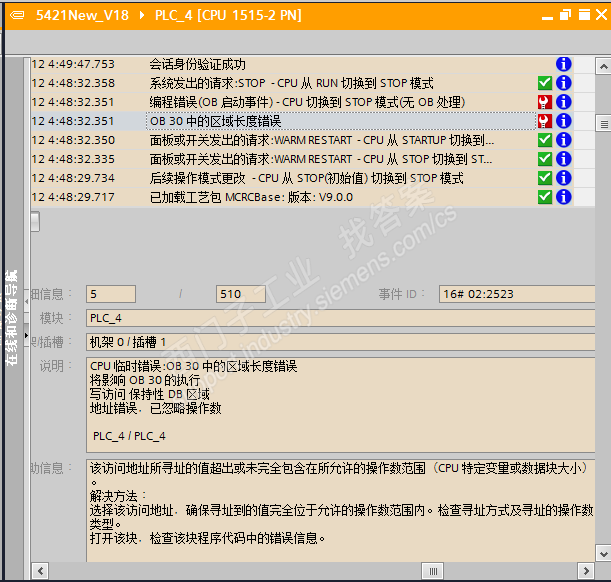Screen dimensions: 611x582
Task: Open the 在线和诊断导航 side tab
Action: click(12, 317)
